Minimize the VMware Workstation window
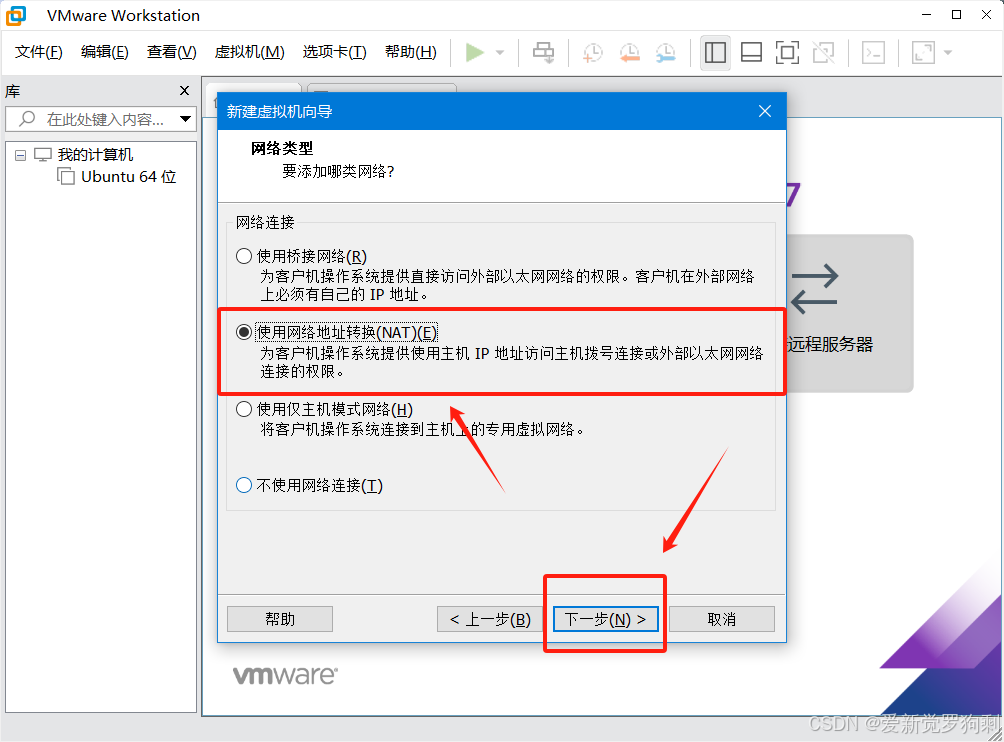1004x742 pixels. click(x=927, y=15)
